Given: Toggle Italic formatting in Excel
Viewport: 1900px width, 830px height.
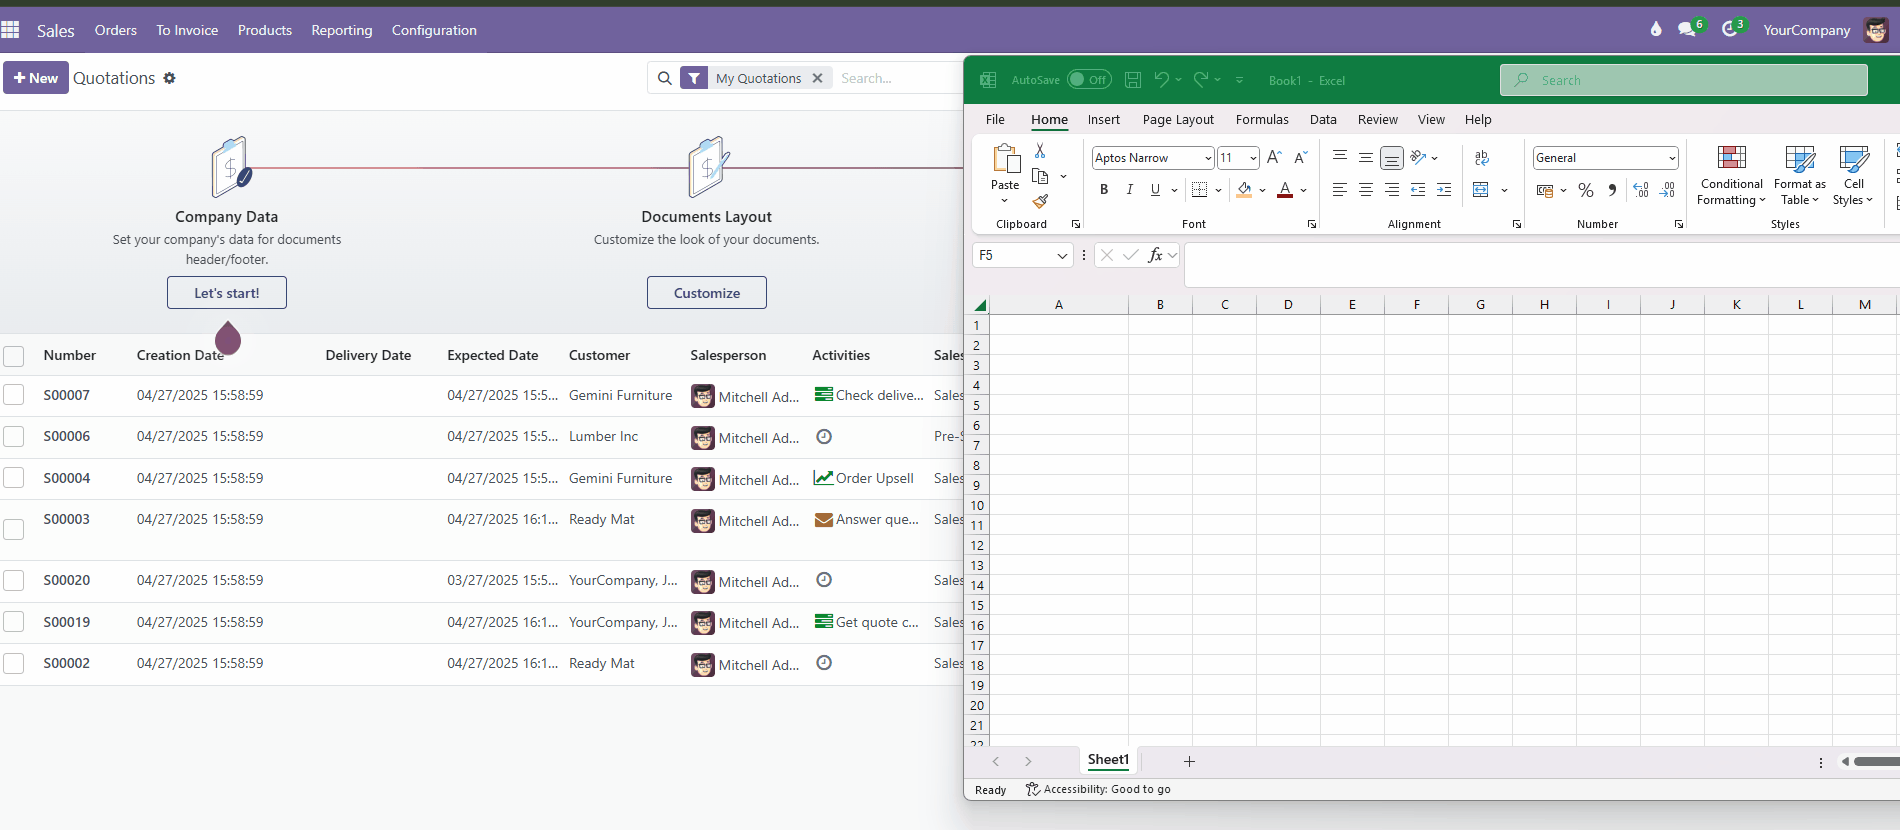Looking at the screenshot, I should pyautogui.click(x=1130, y=189).
